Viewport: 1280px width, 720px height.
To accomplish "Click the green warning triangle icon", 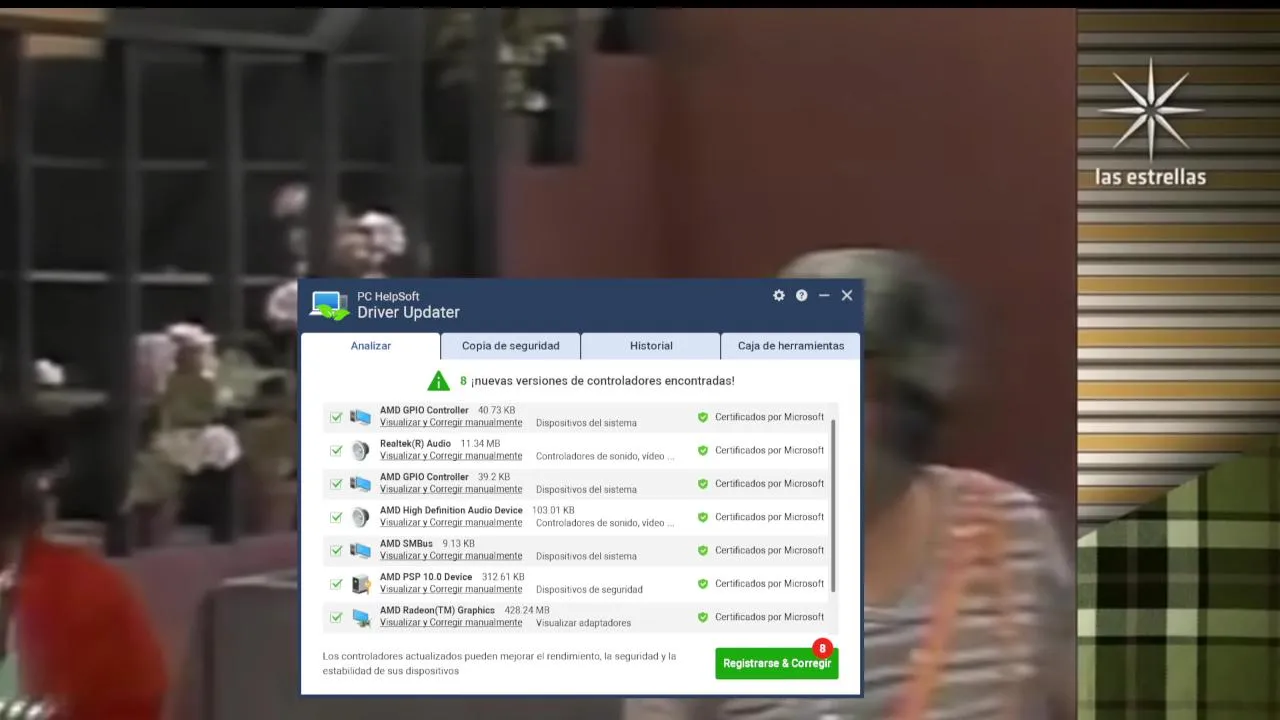I will pyautogui.click(x=438, y=381).
